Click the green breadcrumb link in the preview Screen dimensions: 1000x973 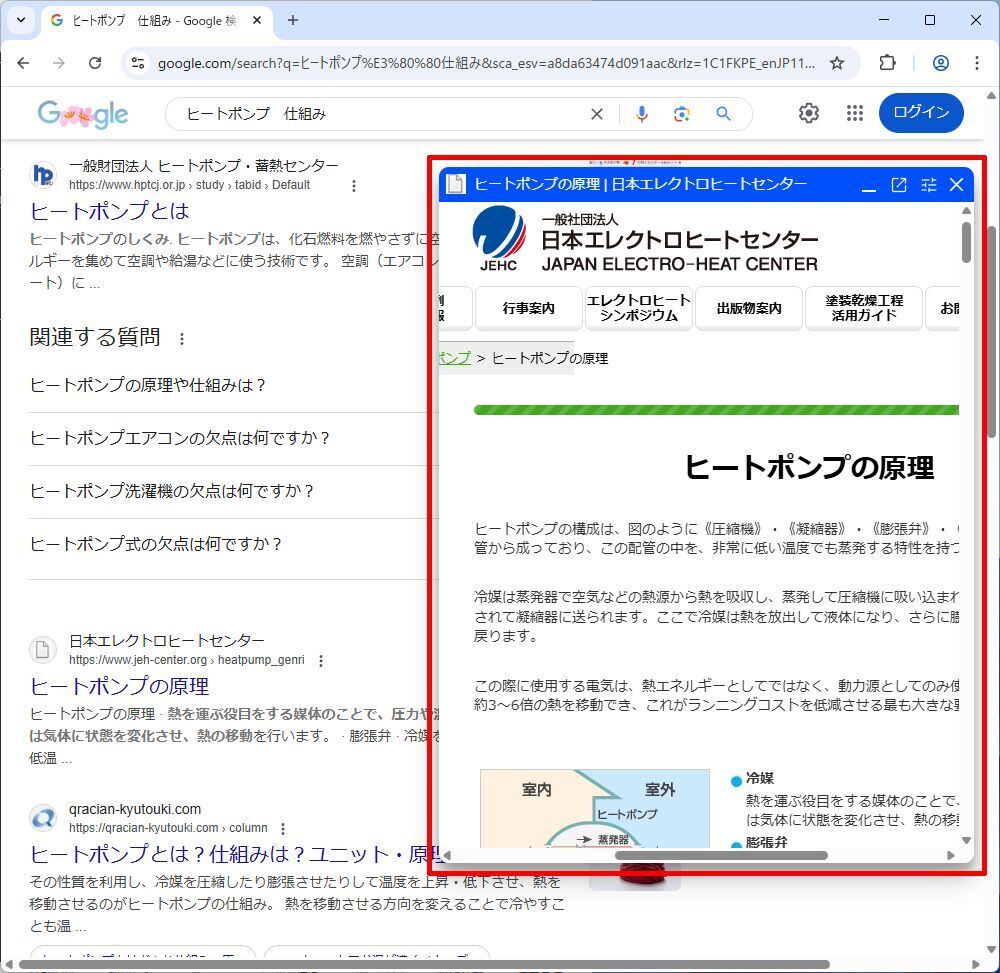point(455,358)
